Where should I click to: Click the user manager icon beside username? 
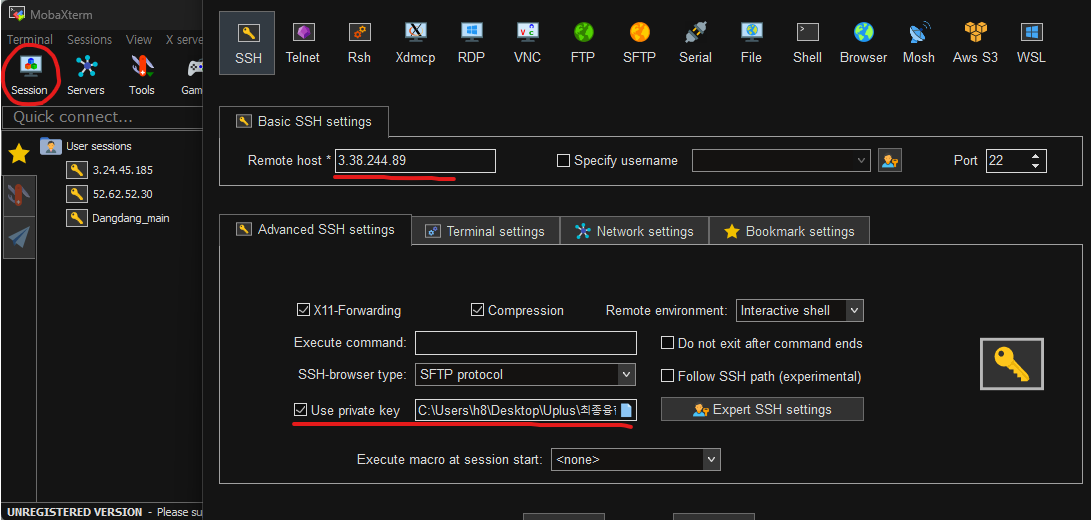click(889, 161)
